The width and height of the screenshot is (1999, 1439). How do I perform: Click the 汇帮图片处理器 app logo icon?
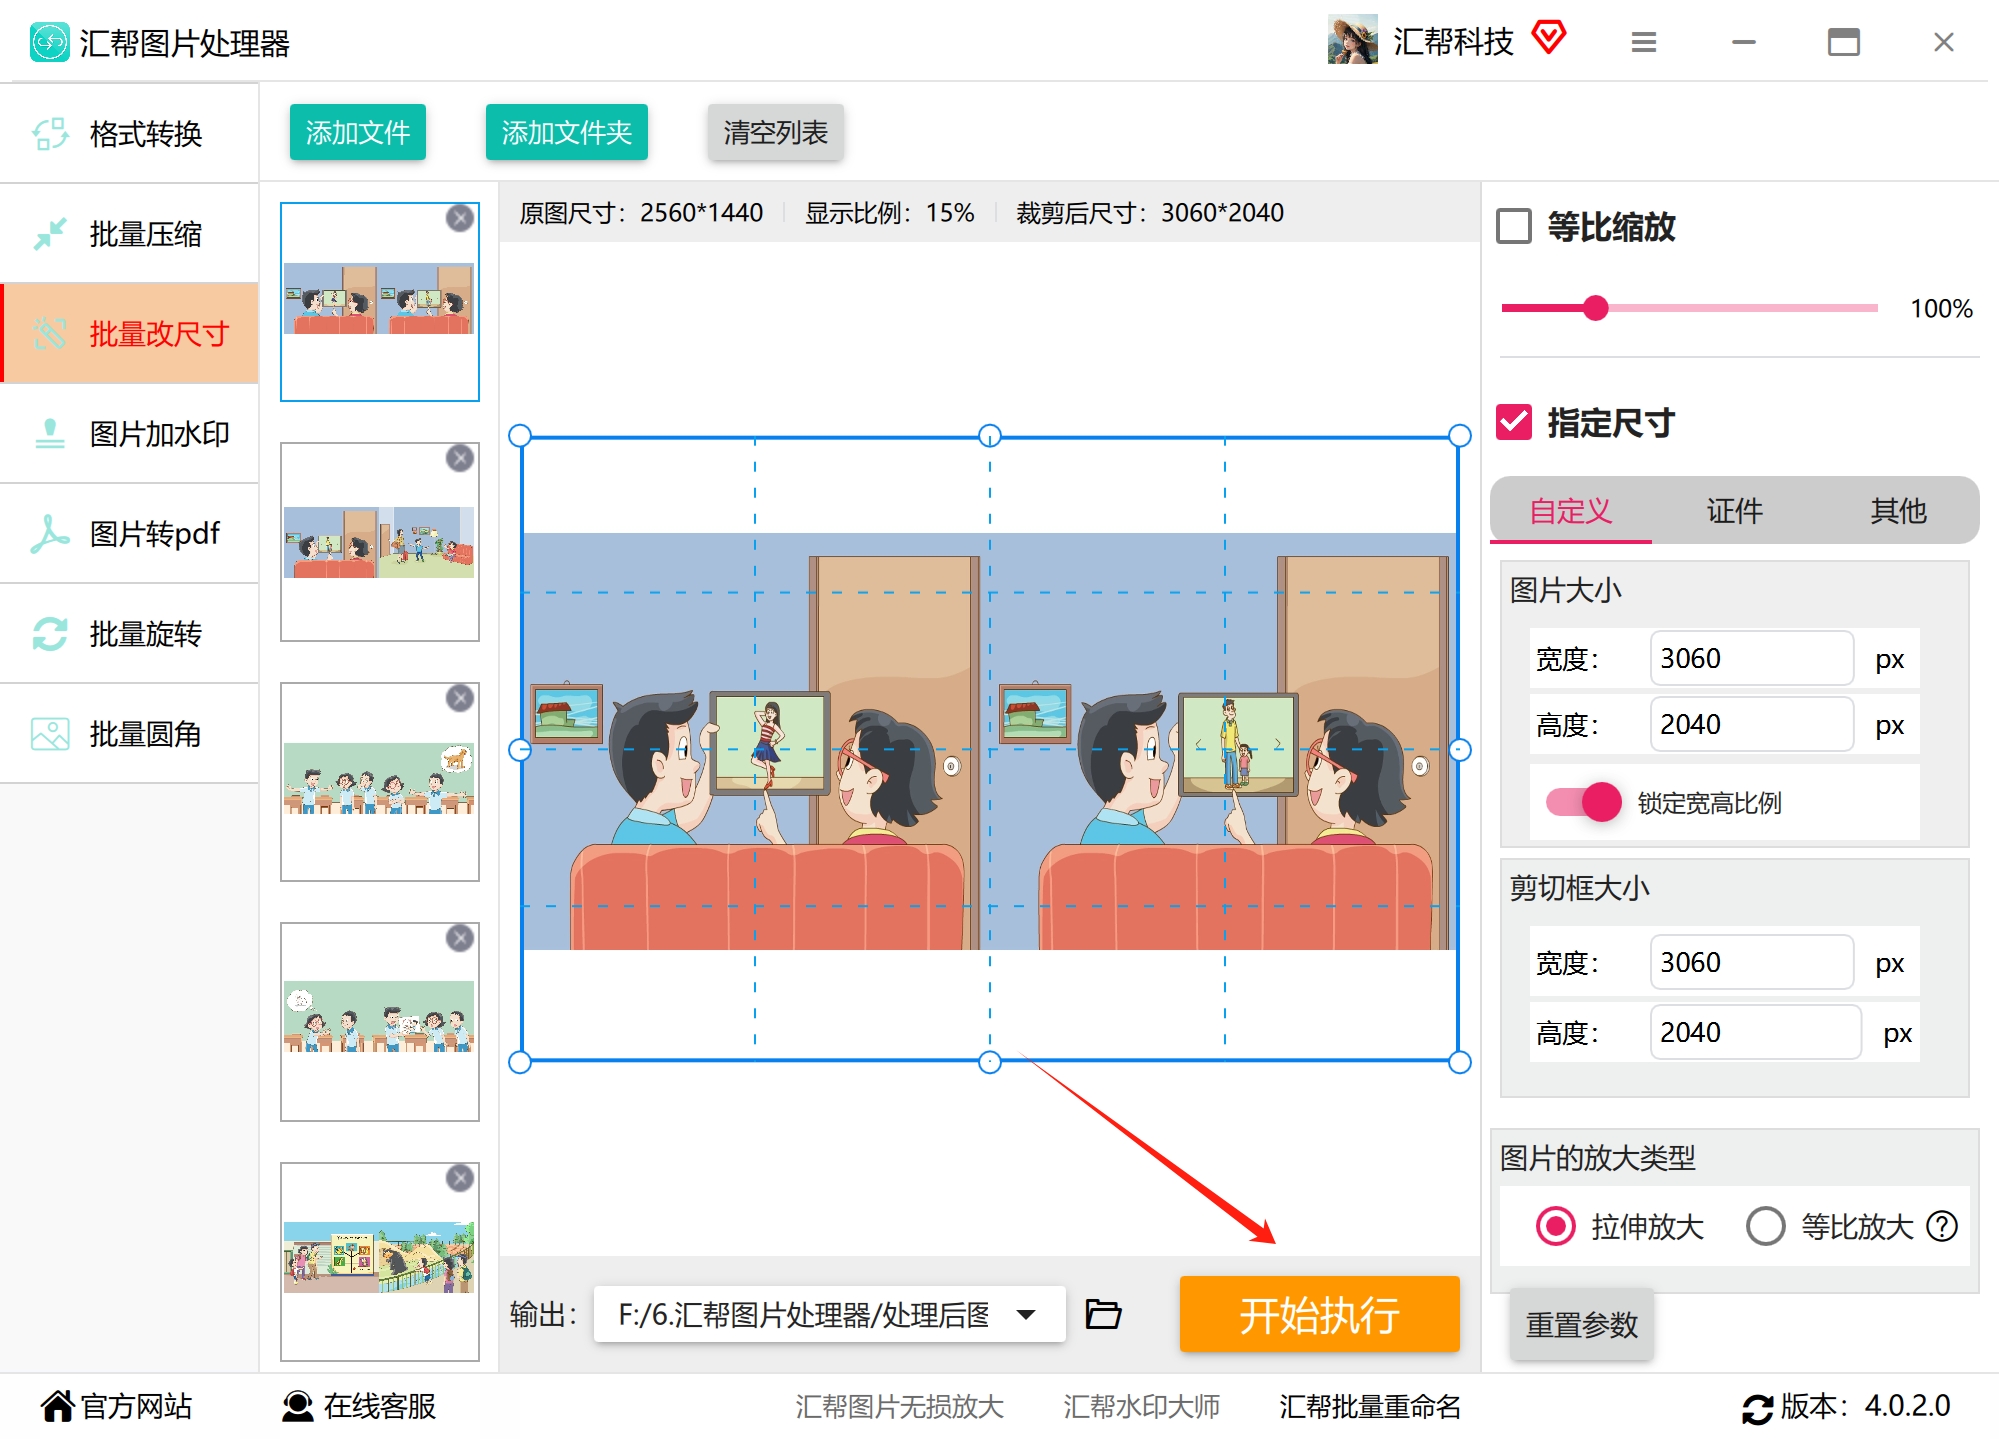click(49, 42)
